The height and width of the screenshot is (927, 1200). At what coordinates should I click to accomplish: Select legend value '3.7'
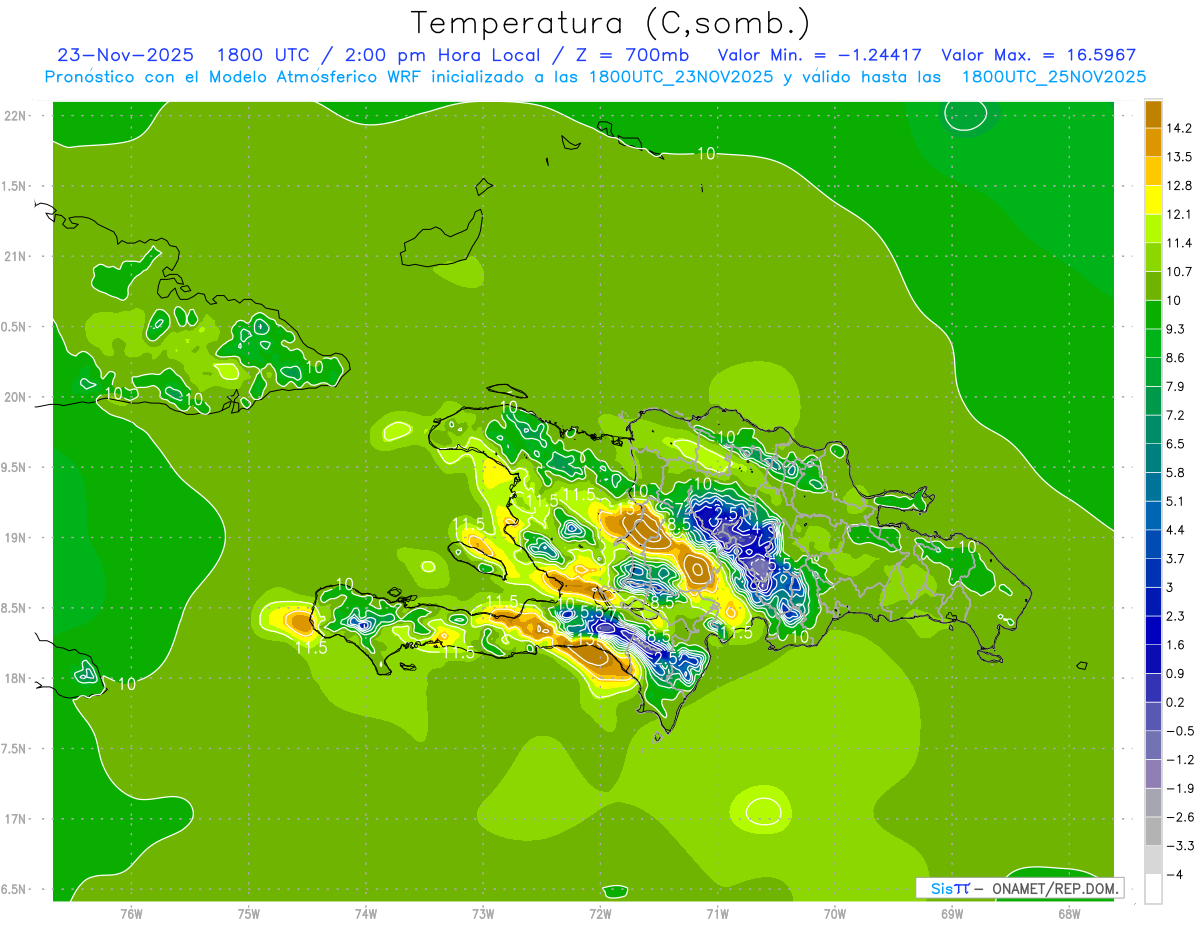pos(1176,559)
